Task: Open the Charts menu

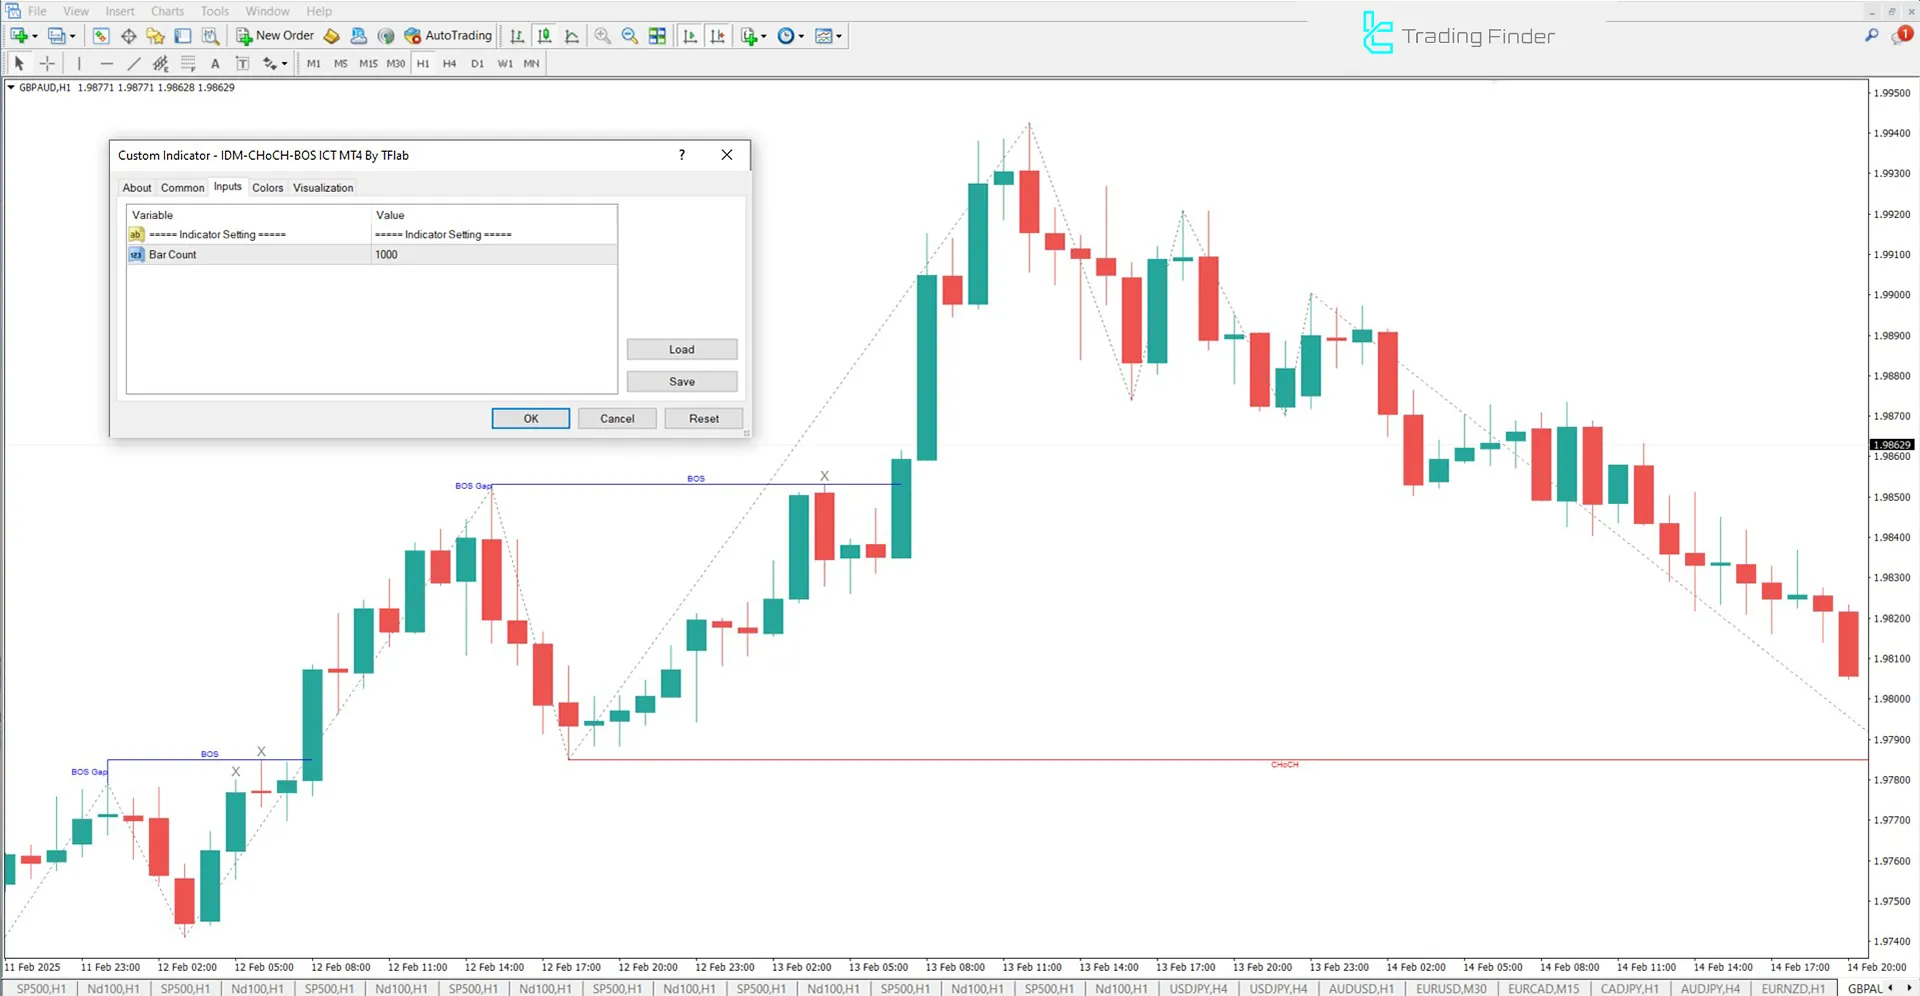Action: (x=167, y=11)
